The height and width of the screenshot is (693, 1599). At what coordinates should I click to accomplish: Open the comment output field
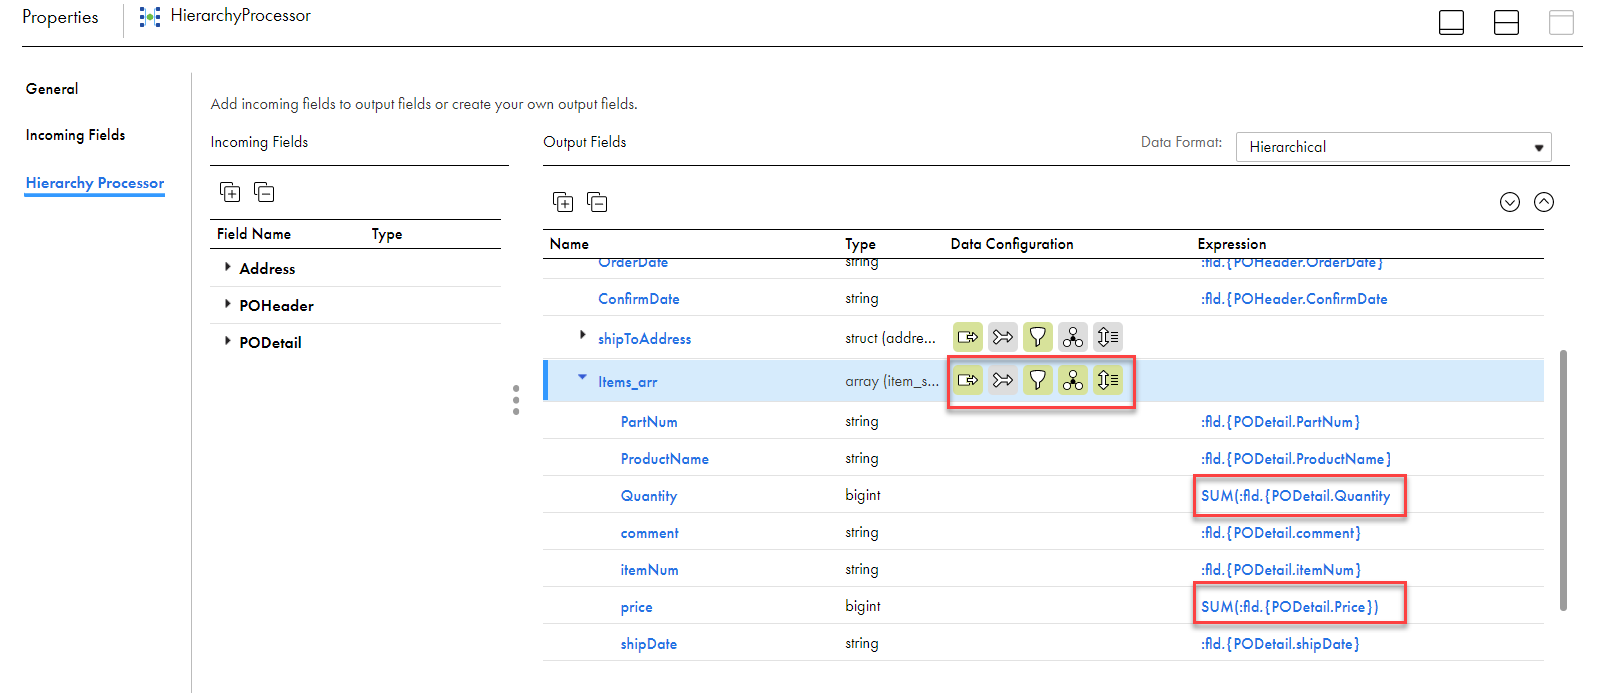[650, 533]
